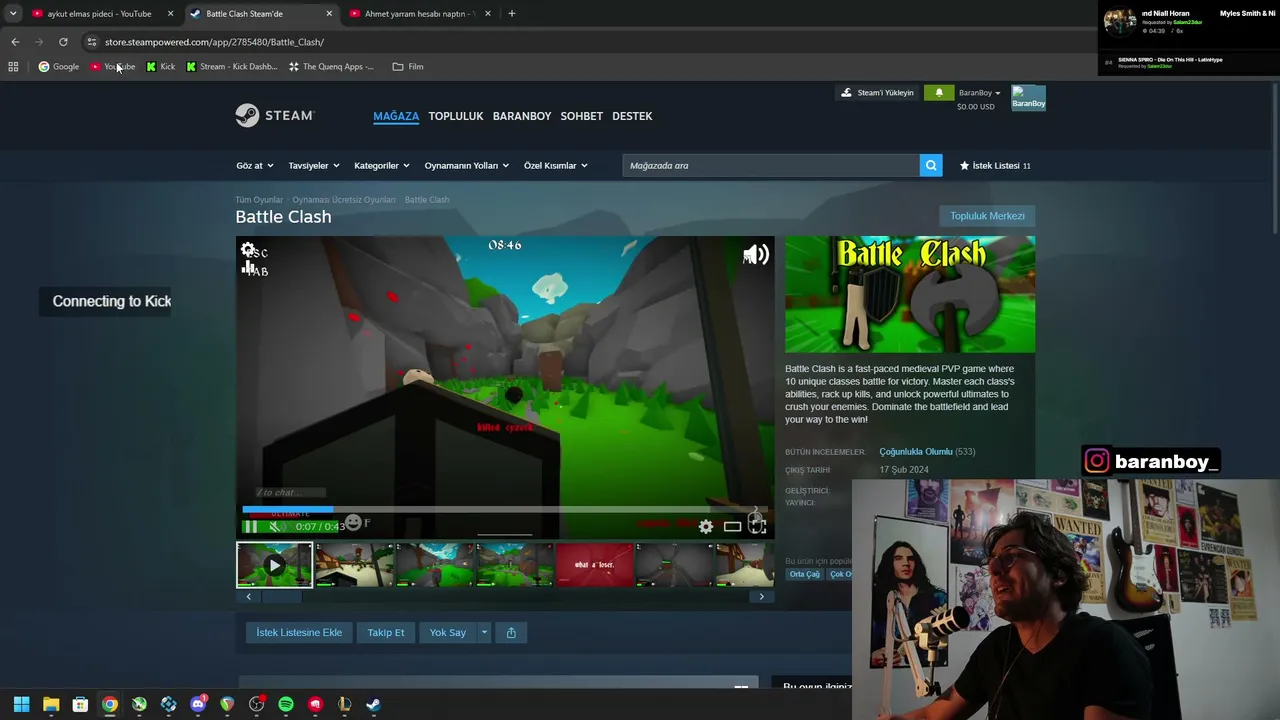Open the Kick bookmark
The height and width of the screenshot is (720, 1280).
tap(160, 67)
